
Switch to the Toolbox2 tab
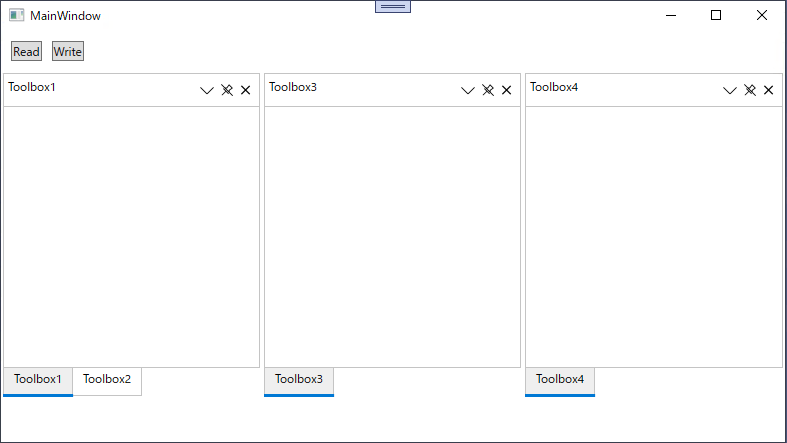(x=107, y=381)
